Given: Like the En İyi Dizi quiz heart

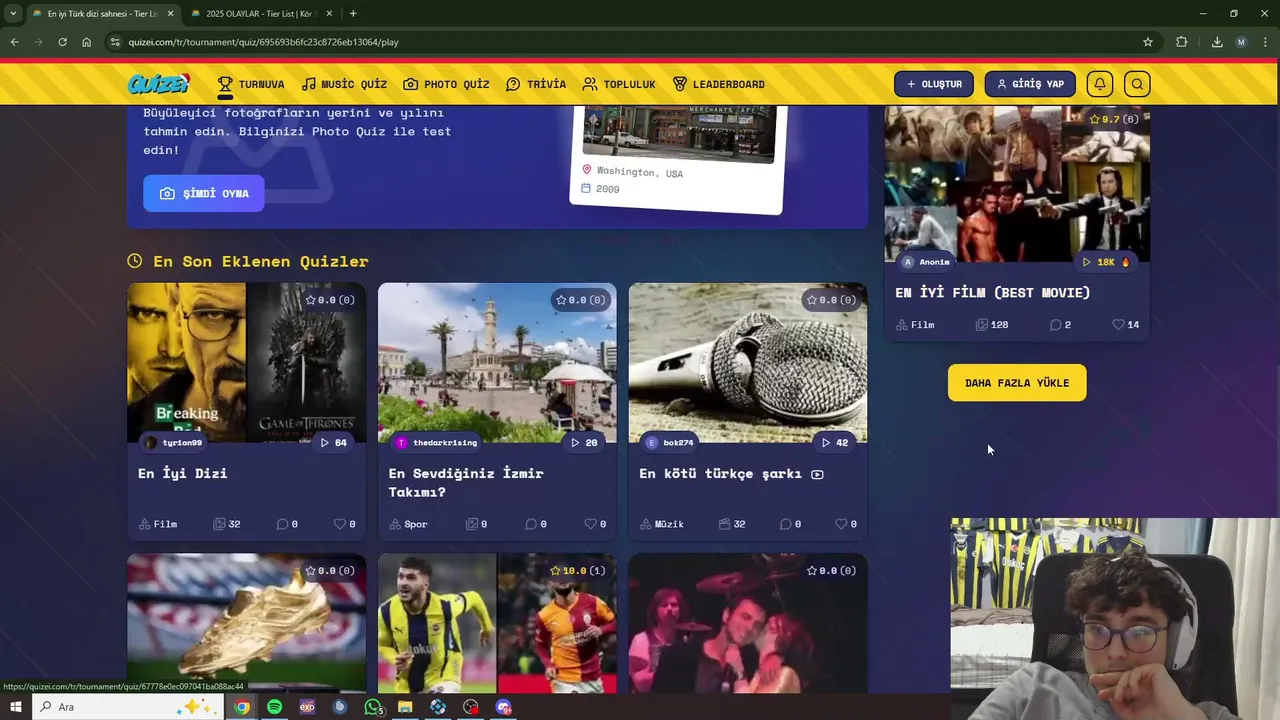Looking at the screenshot, I should tap(339, 524).
